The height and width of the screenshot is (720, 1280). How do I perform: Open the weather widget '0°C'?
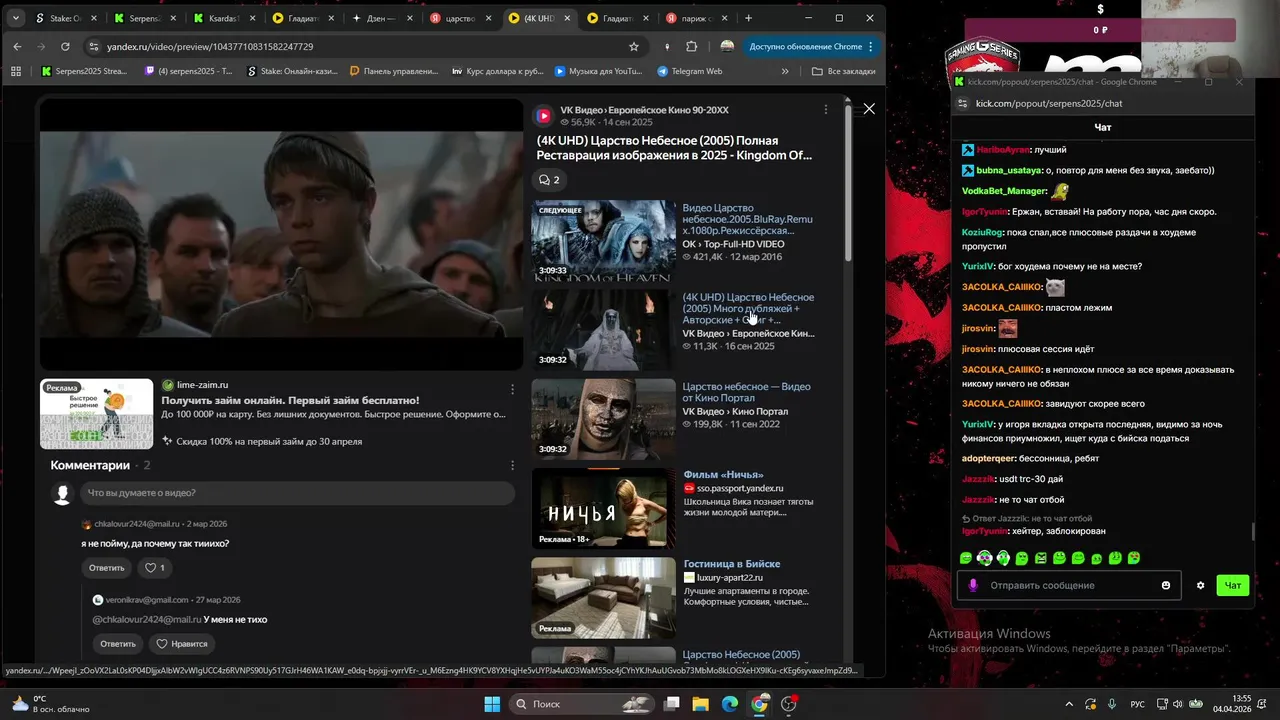coord(47,704)
